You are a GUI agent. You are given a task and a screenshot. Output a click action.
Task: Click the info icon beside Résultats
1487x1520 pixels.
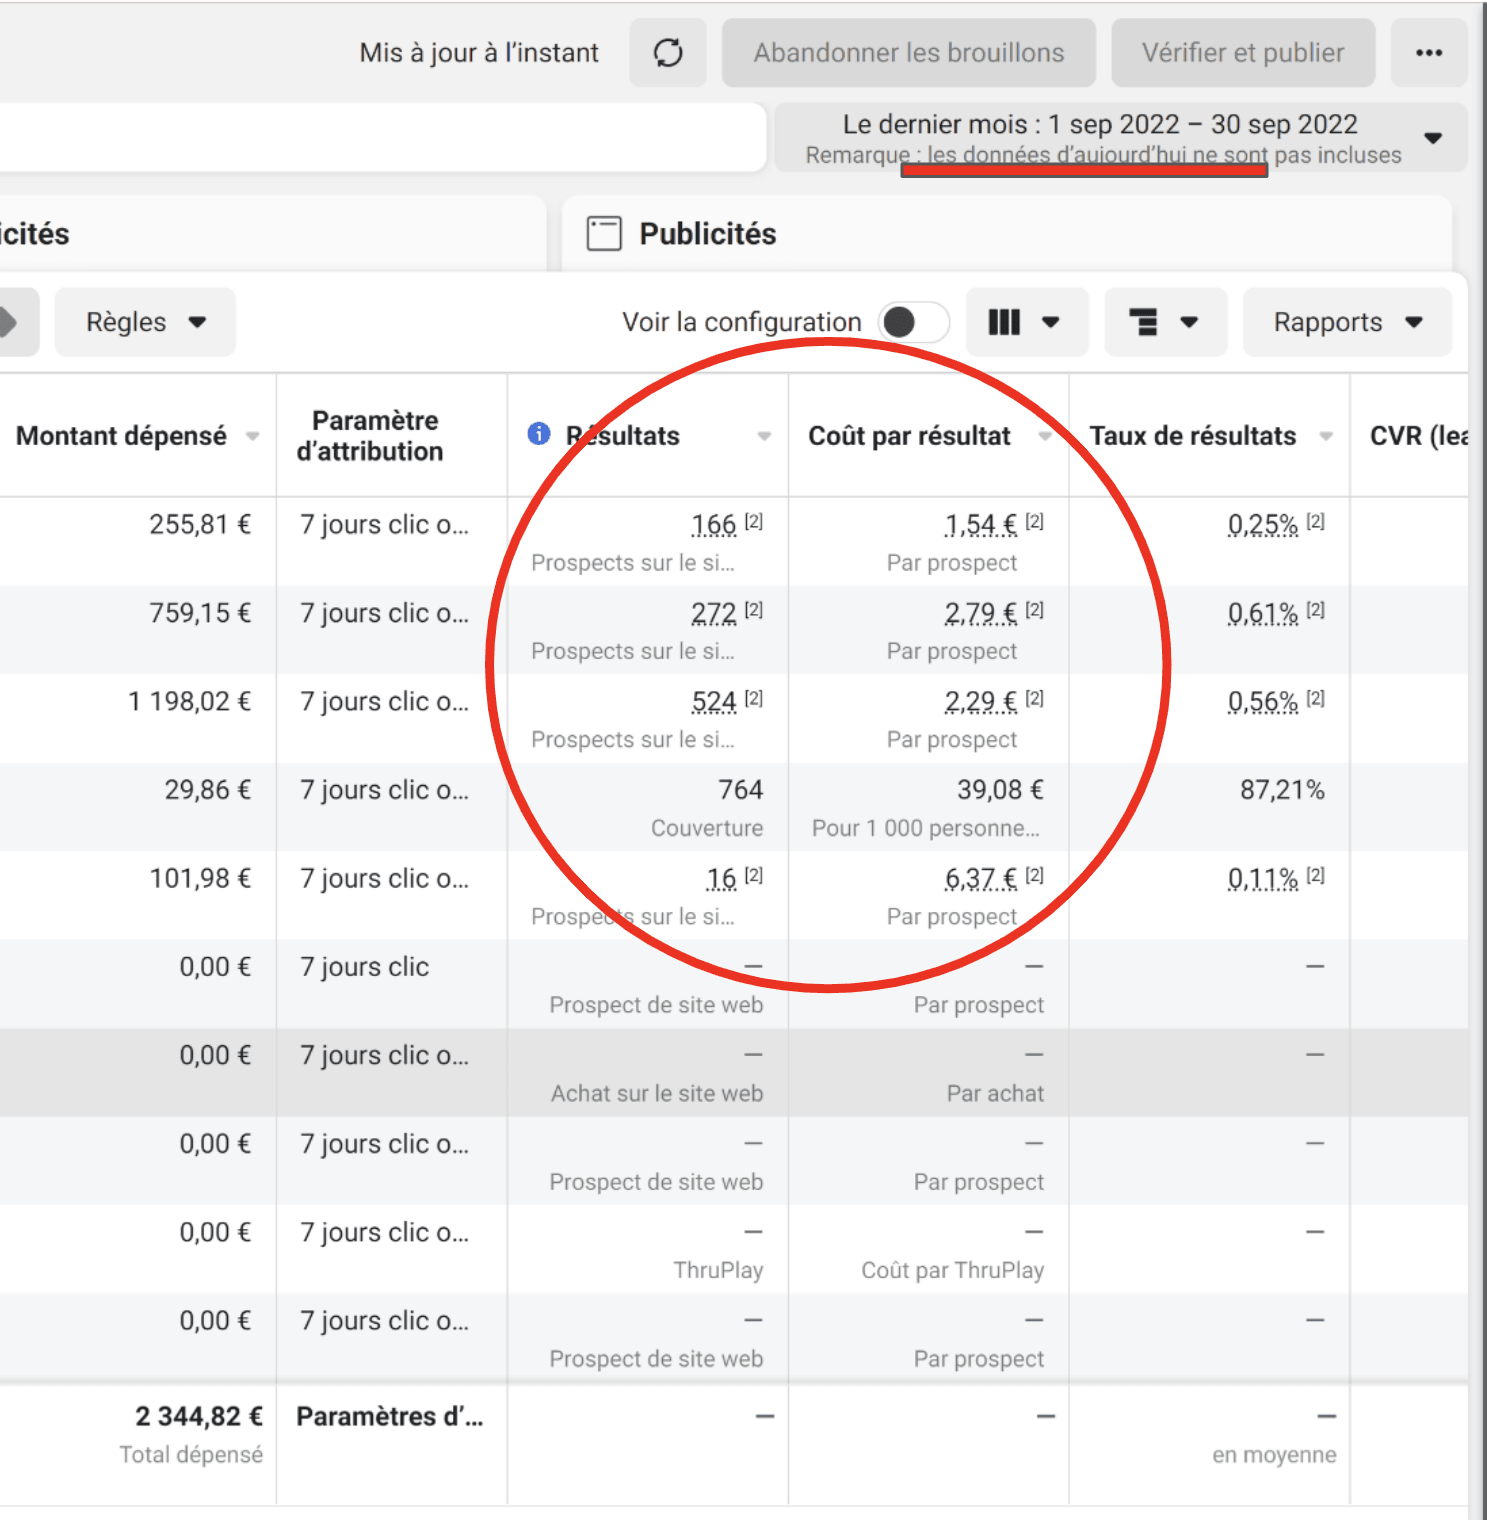coord(539,434)
